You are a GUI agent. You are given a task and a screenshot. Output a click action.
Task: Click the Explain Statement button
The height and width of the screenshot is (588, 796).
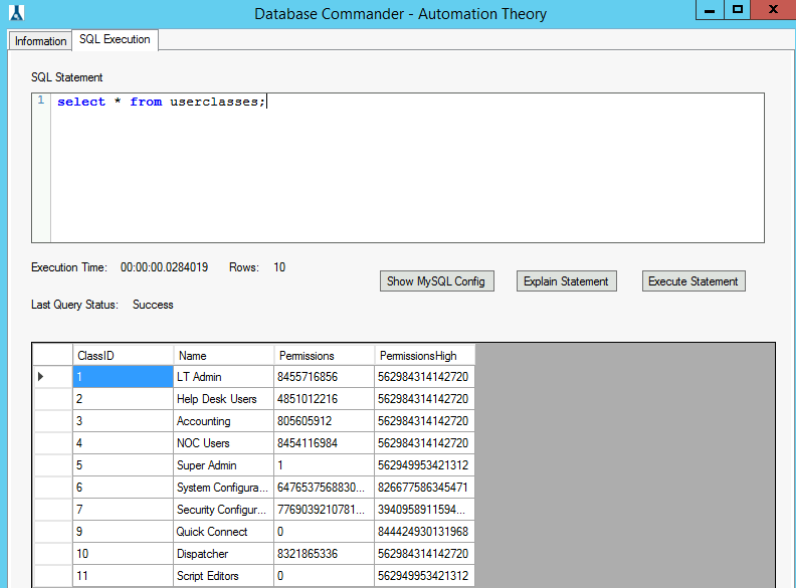(x=566, y=281)
